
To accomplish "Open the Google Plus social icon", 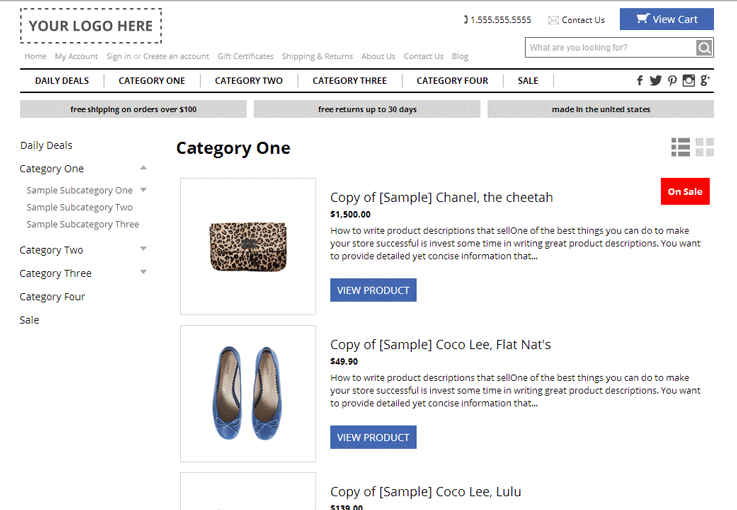I will pos(705,80).
